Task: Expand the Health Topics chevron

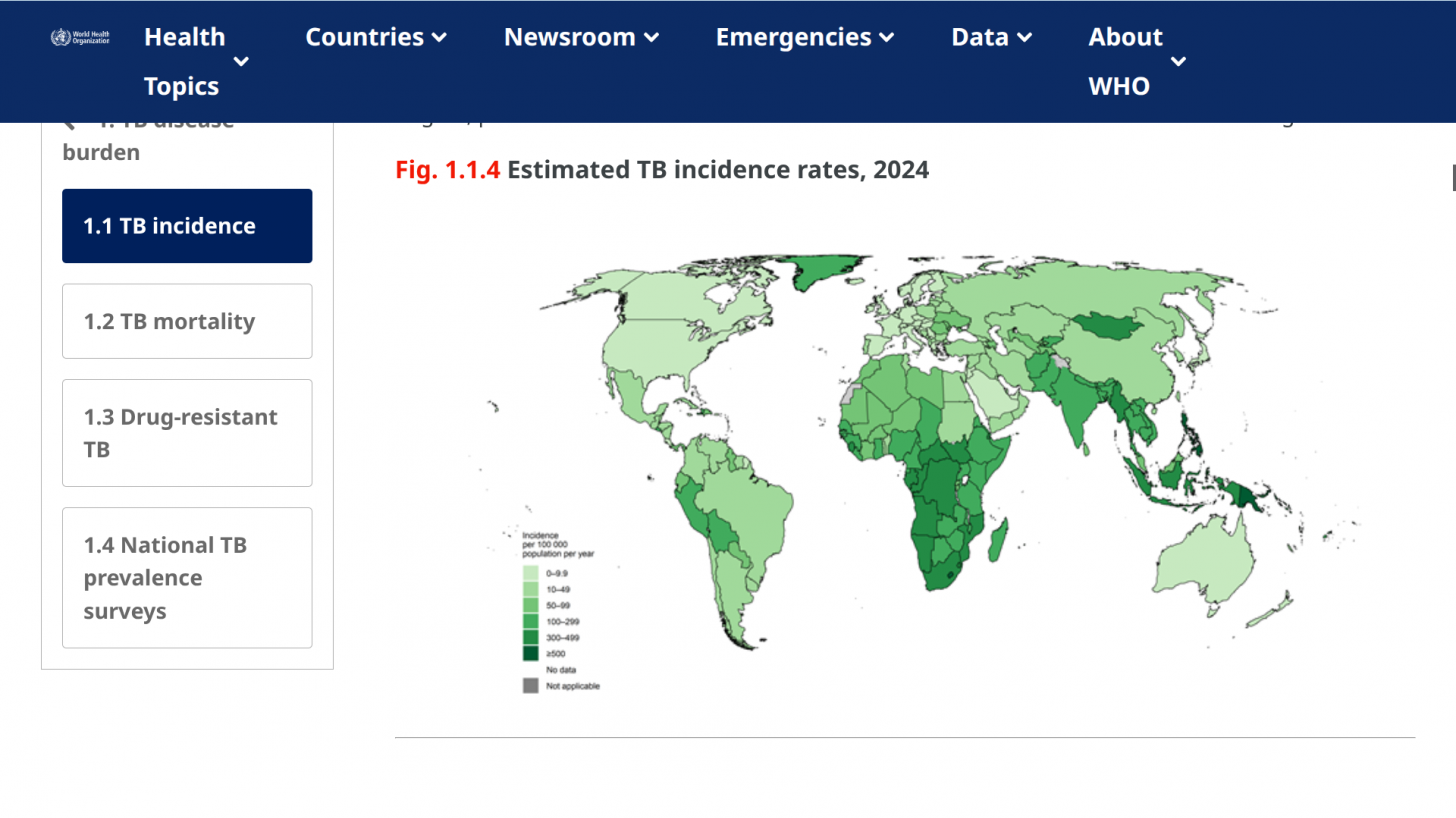Action: 241,62
